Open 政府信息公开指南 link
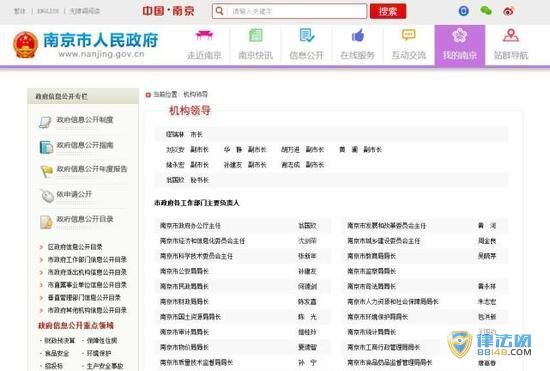 click(x=85, y=145)
